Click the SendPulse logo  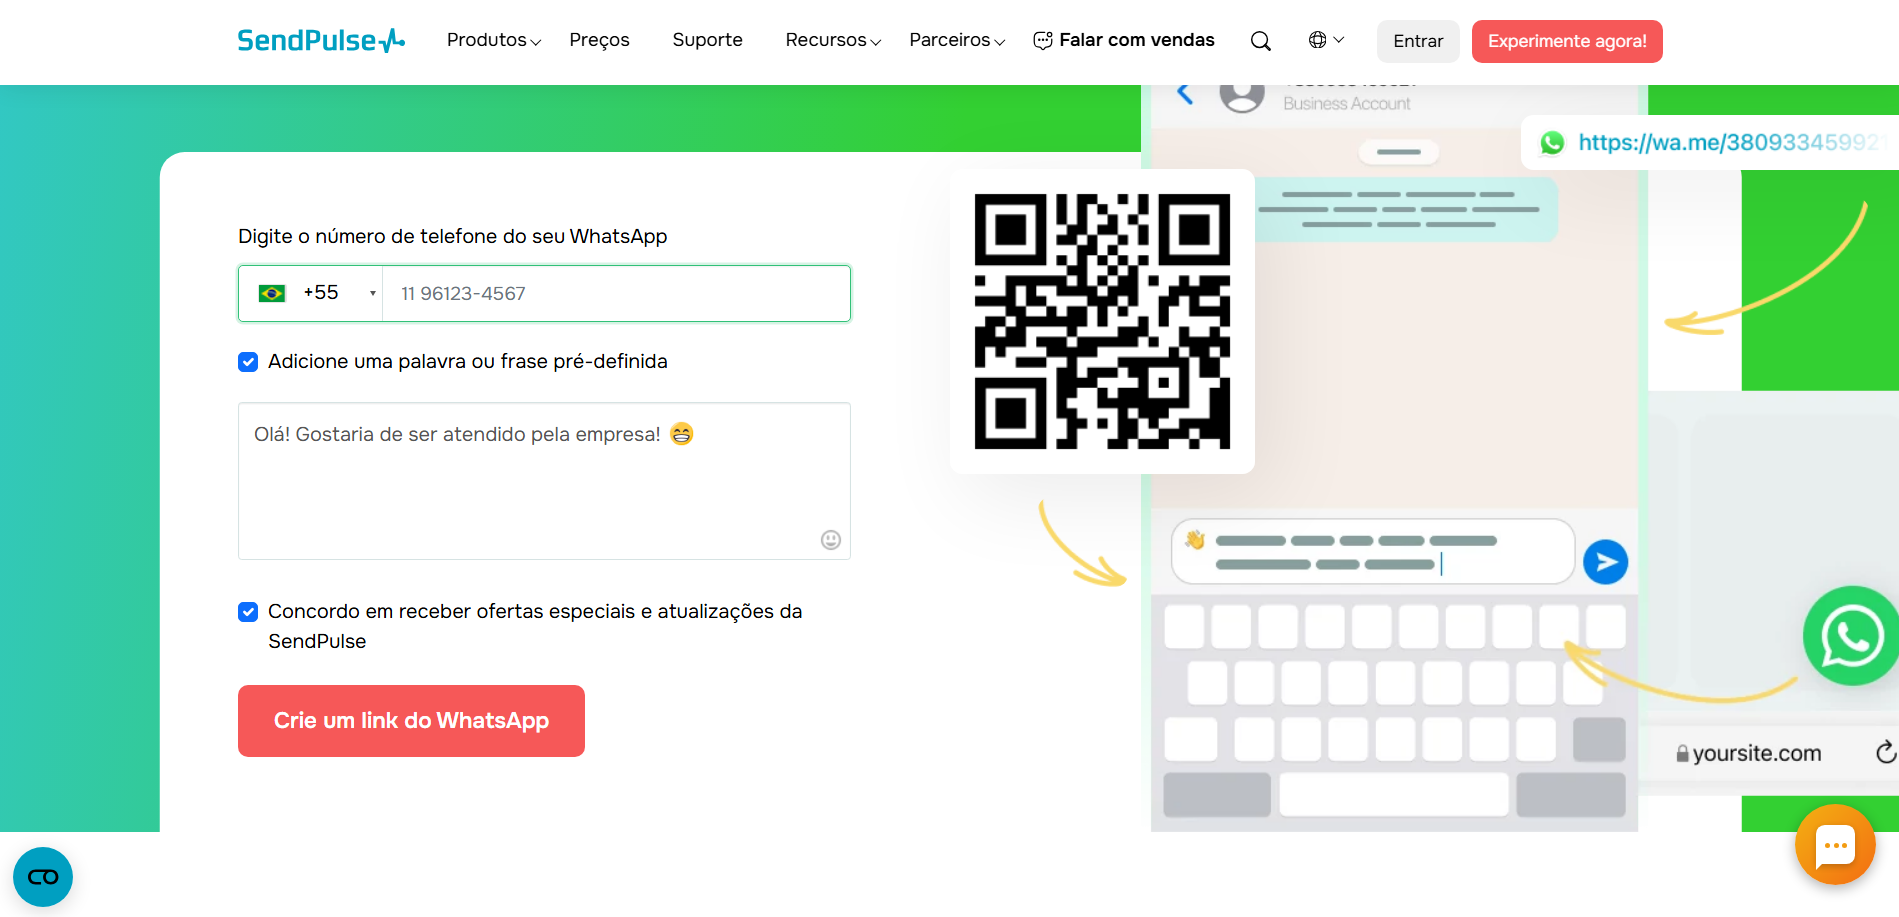click(x=321, y=40)
